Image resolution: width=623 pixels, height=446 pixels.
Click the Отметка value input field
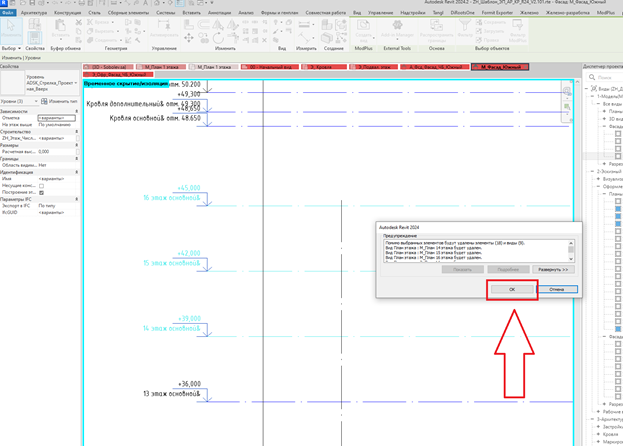pyautogui.click(x=56, y=118)
